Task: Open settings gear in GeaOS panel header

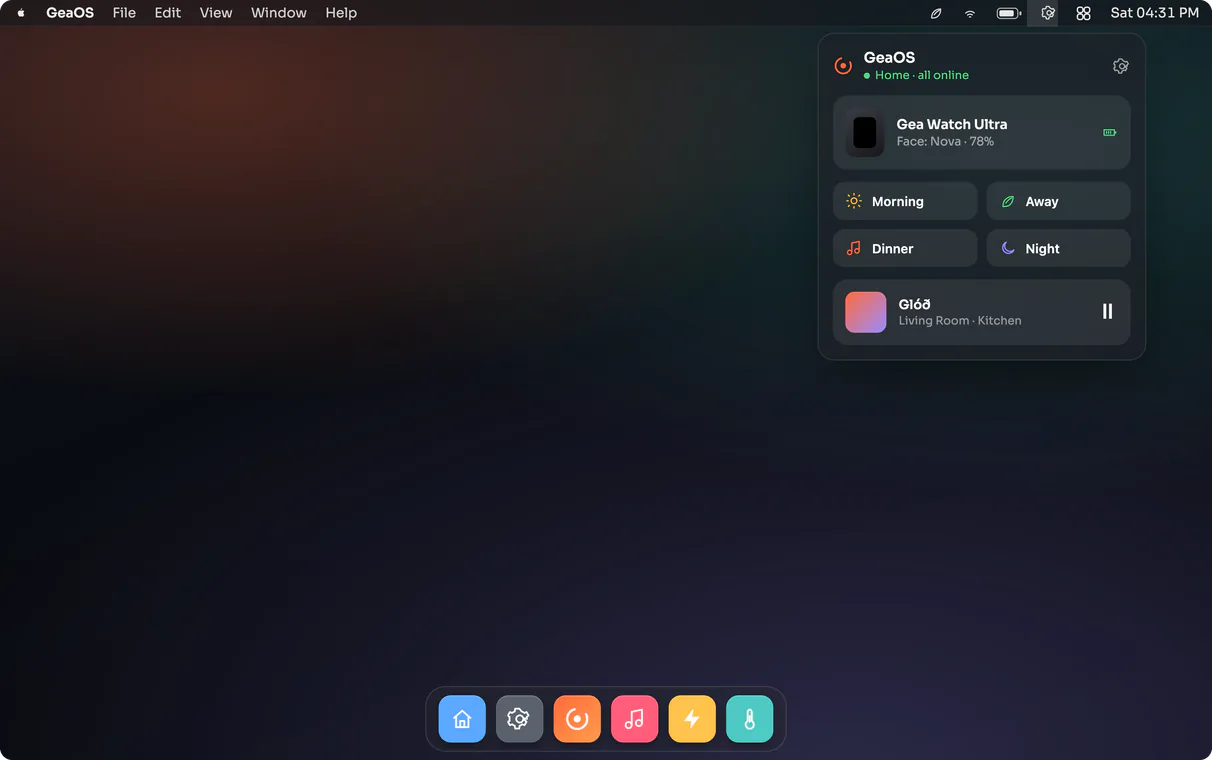Action: point(1121,66)
